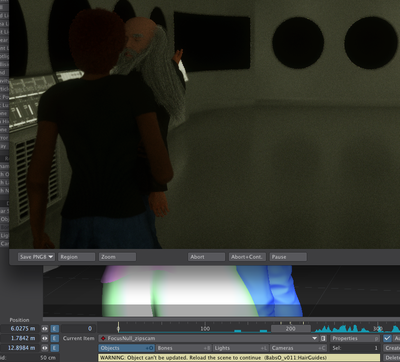Expand the Current Item FocusNull_zipscam dropdown
Viewport: 400px width, 362px height.
coord(208,338)
